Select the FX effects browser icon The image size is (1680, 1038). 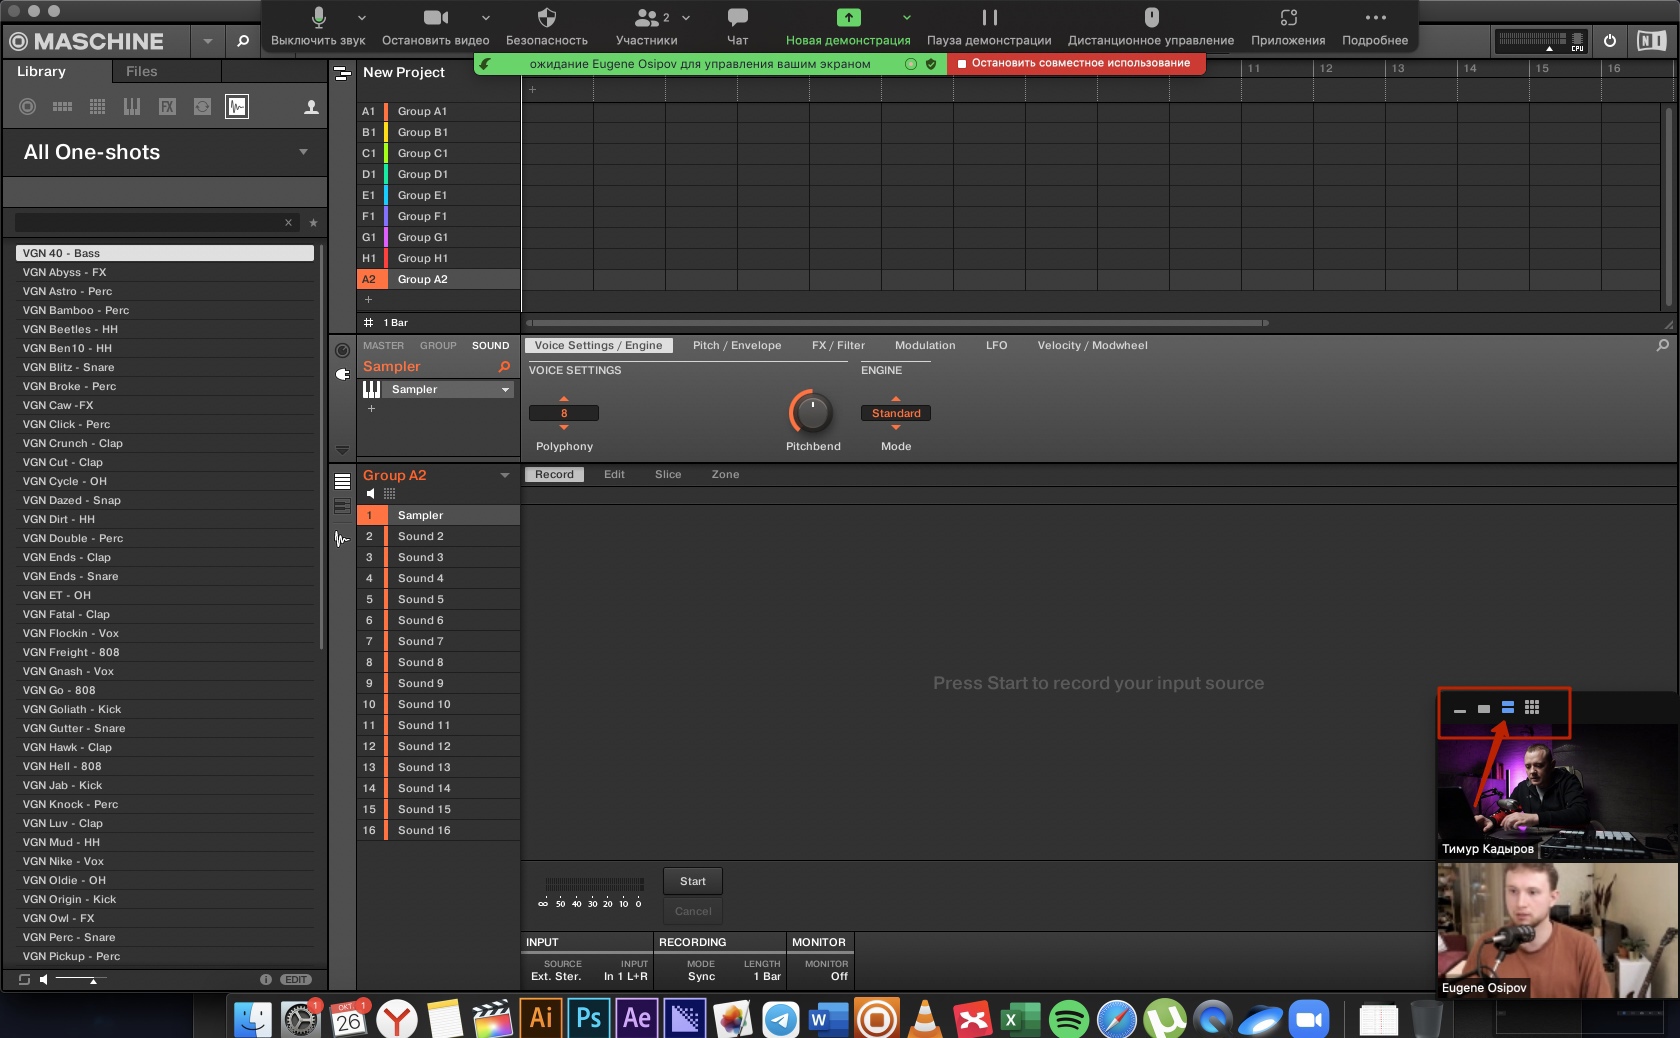(167, 107)
